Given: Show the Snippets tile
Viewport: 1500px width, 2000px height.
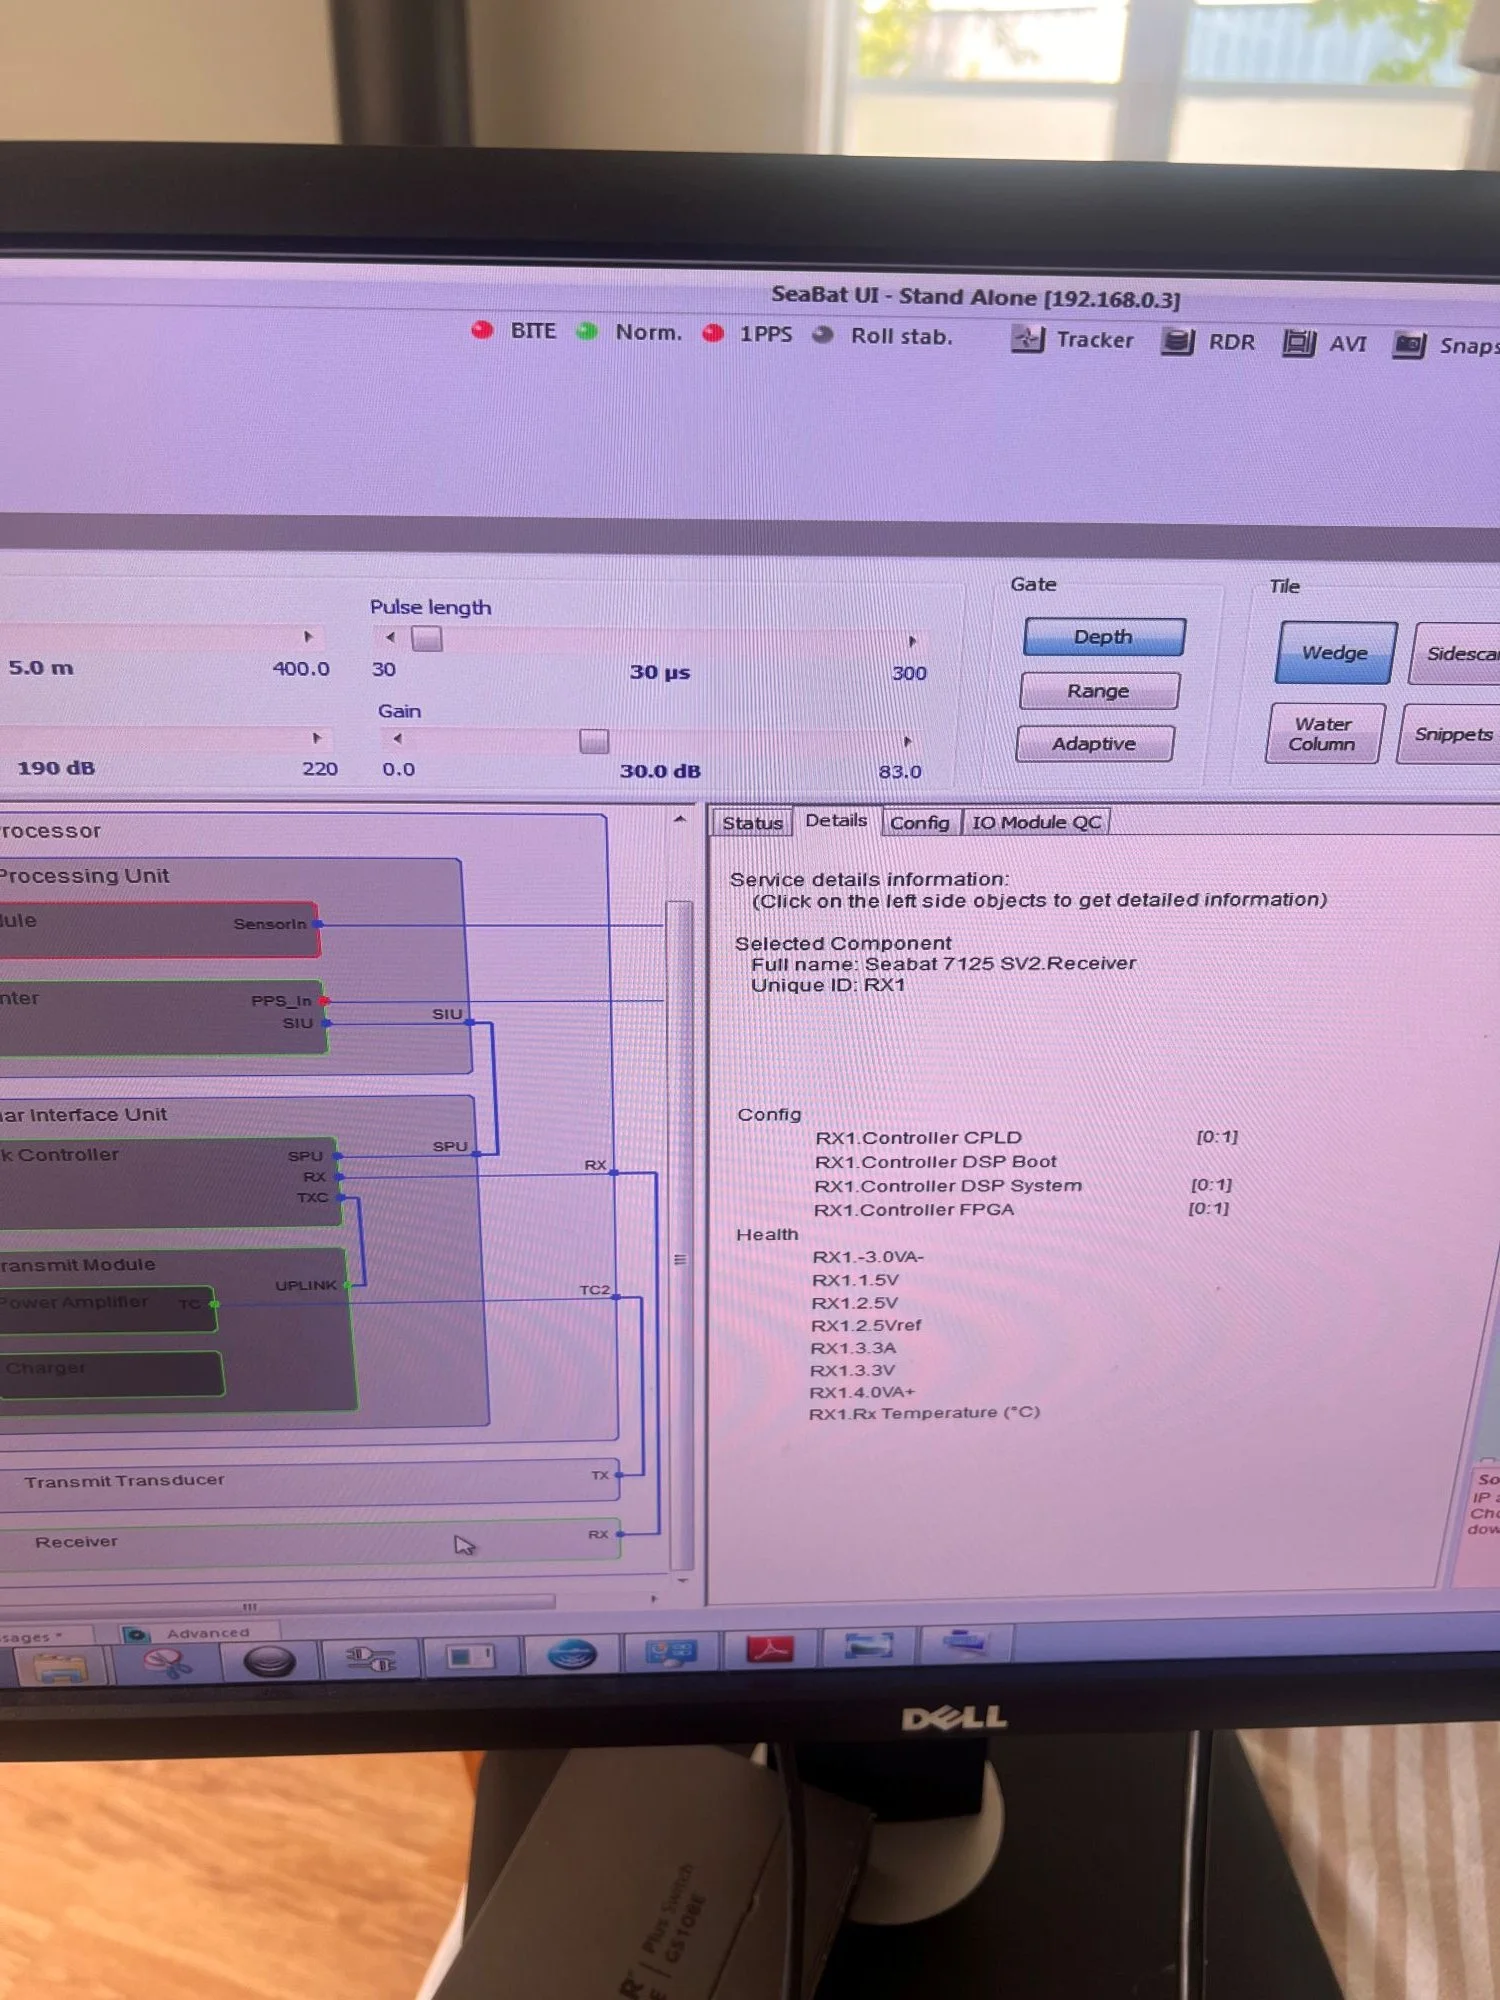Looking at the screenshot, I should click(1450, 735).
